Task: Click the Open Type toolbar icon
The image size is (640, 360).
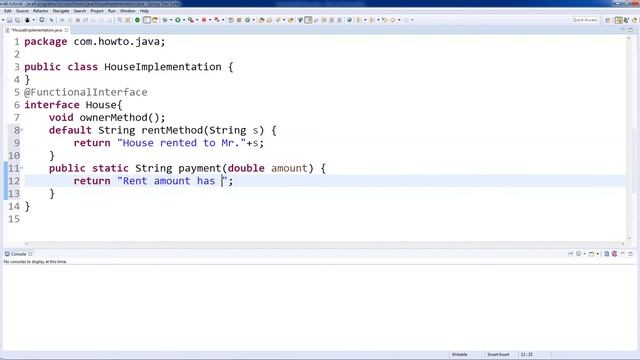Action: (261, 20)
